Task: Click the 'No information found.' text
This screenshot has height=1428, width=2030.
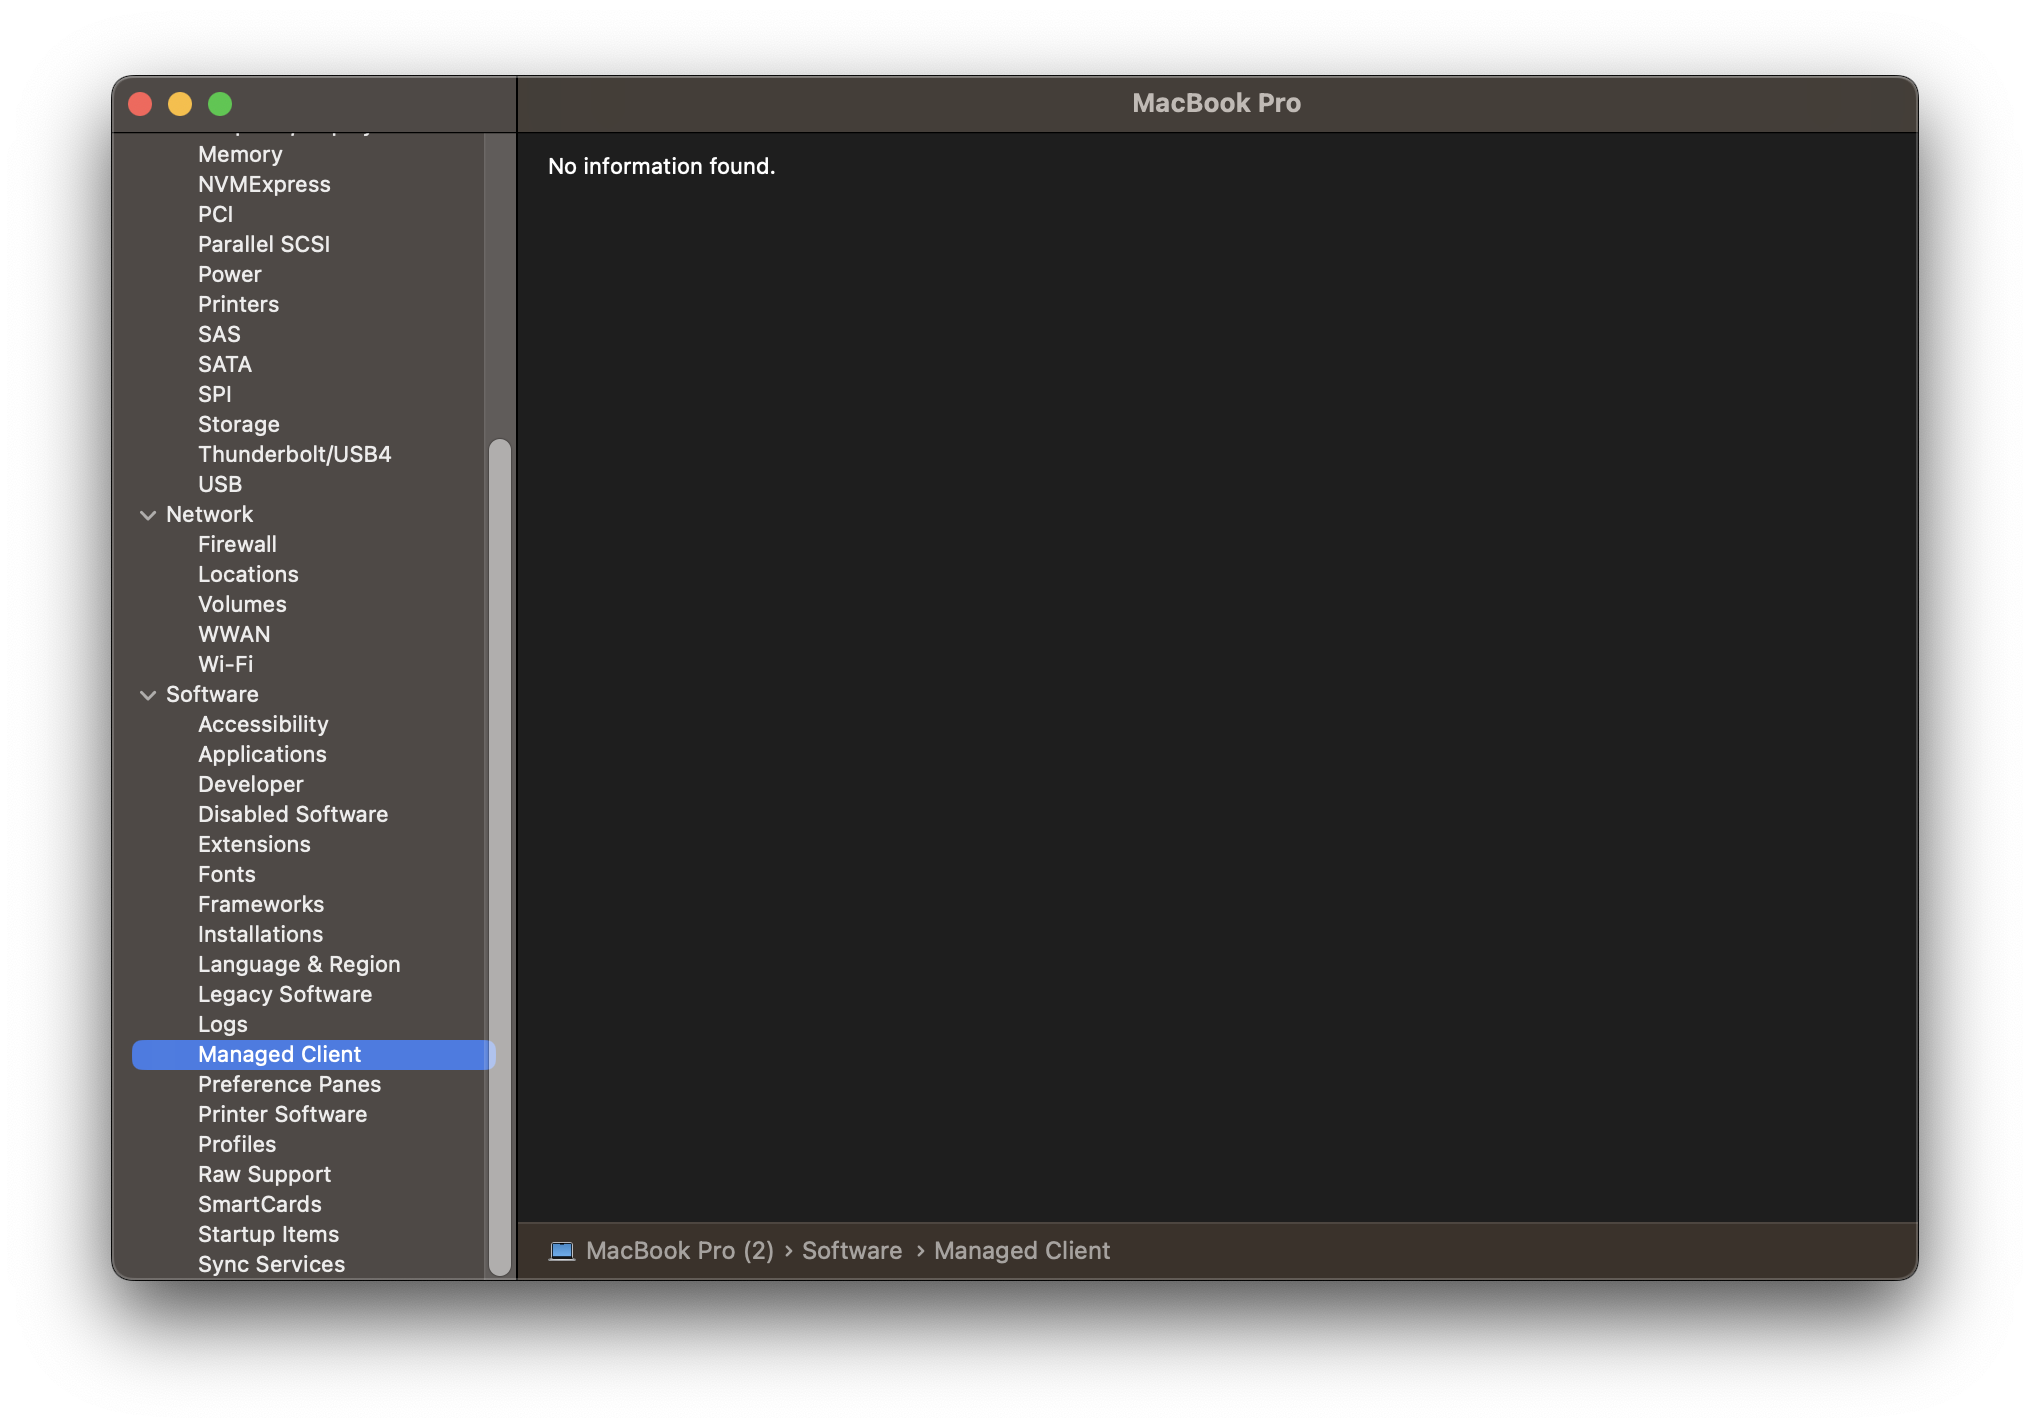Action: point(661,166)
